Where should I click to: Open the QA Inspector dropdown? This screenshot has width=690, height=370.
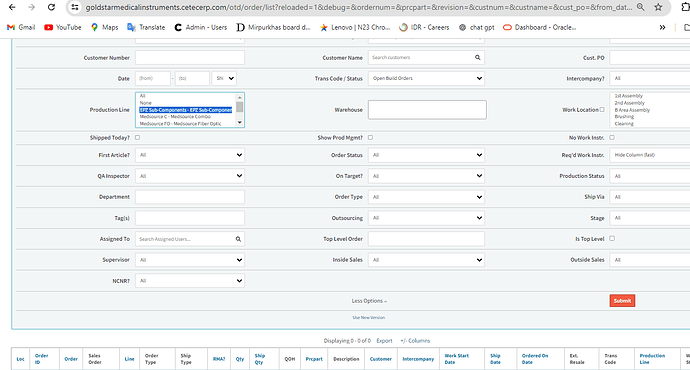pyautogui.click(x=190, y=176)
